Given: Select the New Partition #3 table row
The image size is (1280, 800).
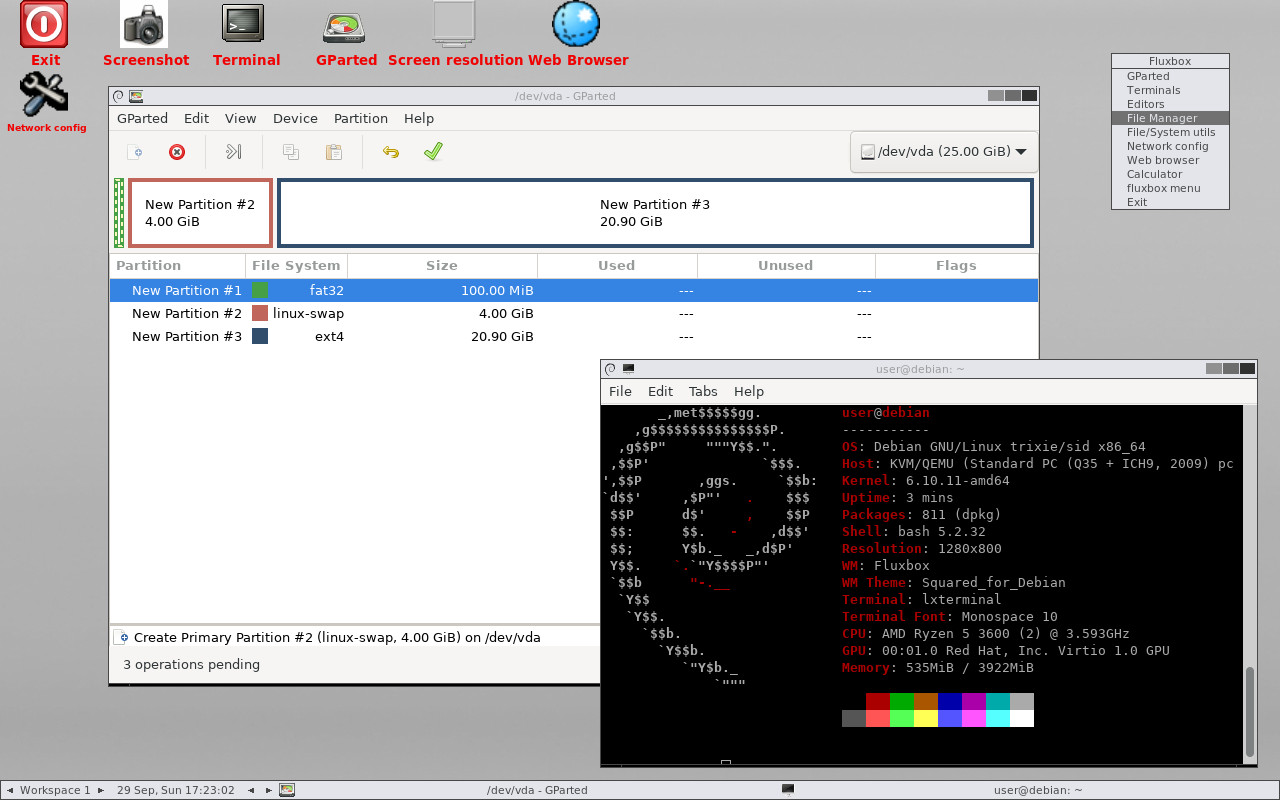Looking at the screenshot, I should pyautogui.click(x=574, y=336).
